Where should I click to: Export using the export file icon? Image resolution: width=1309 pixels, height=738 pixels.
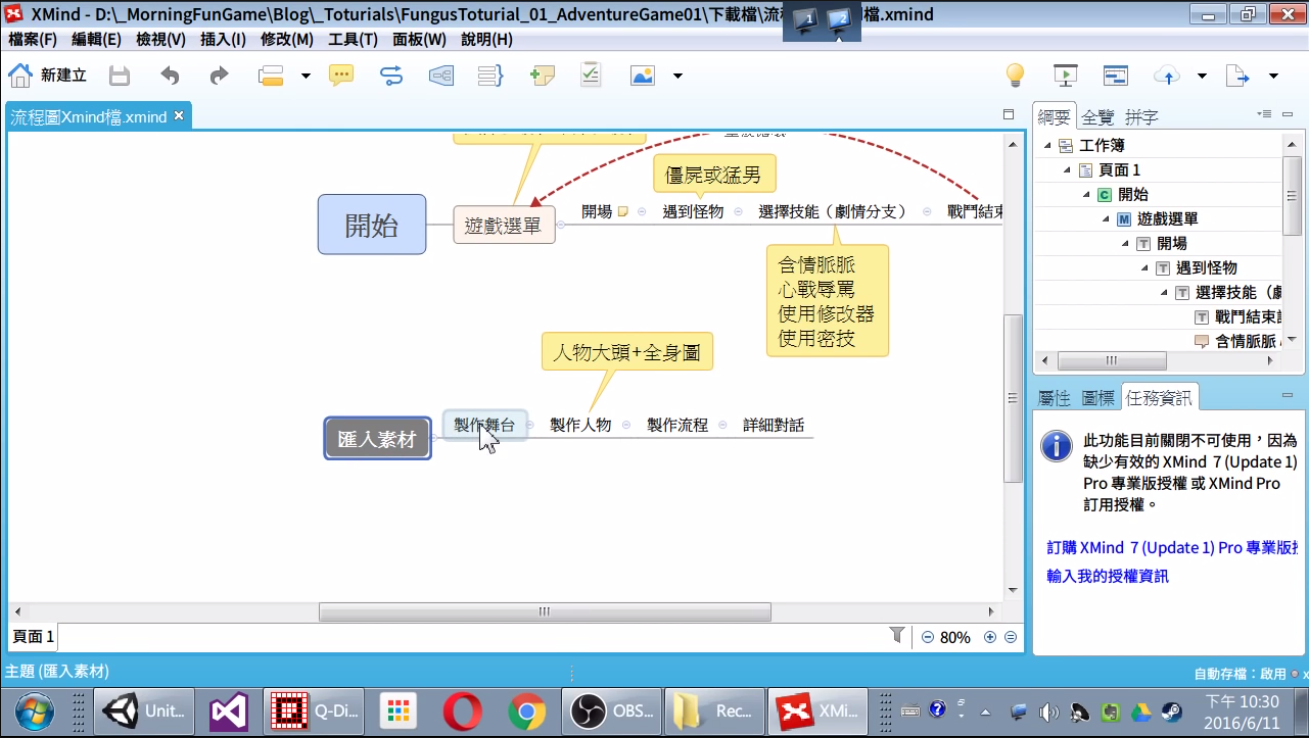point(1238,76)
